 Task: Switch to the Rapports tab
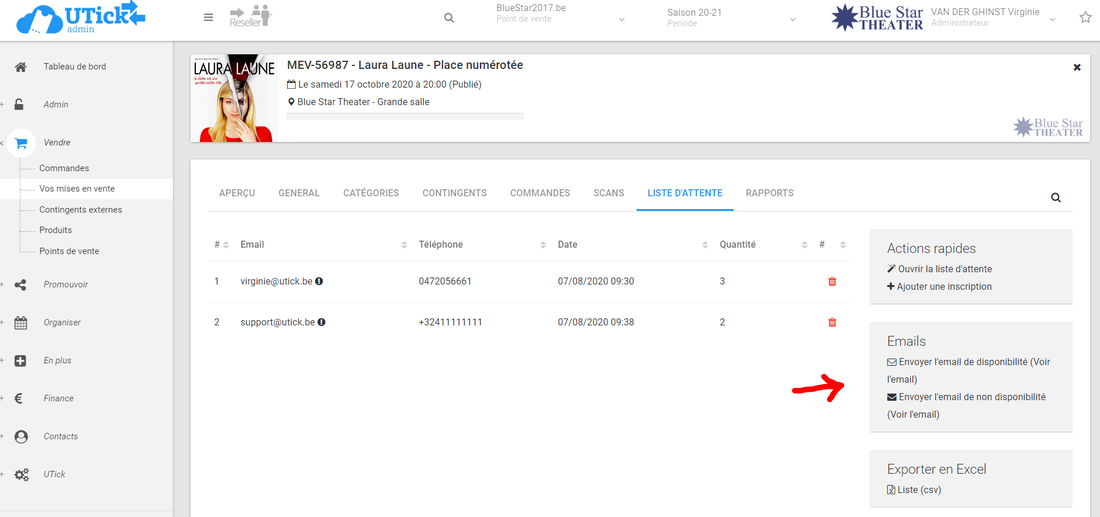pos(769,193)
